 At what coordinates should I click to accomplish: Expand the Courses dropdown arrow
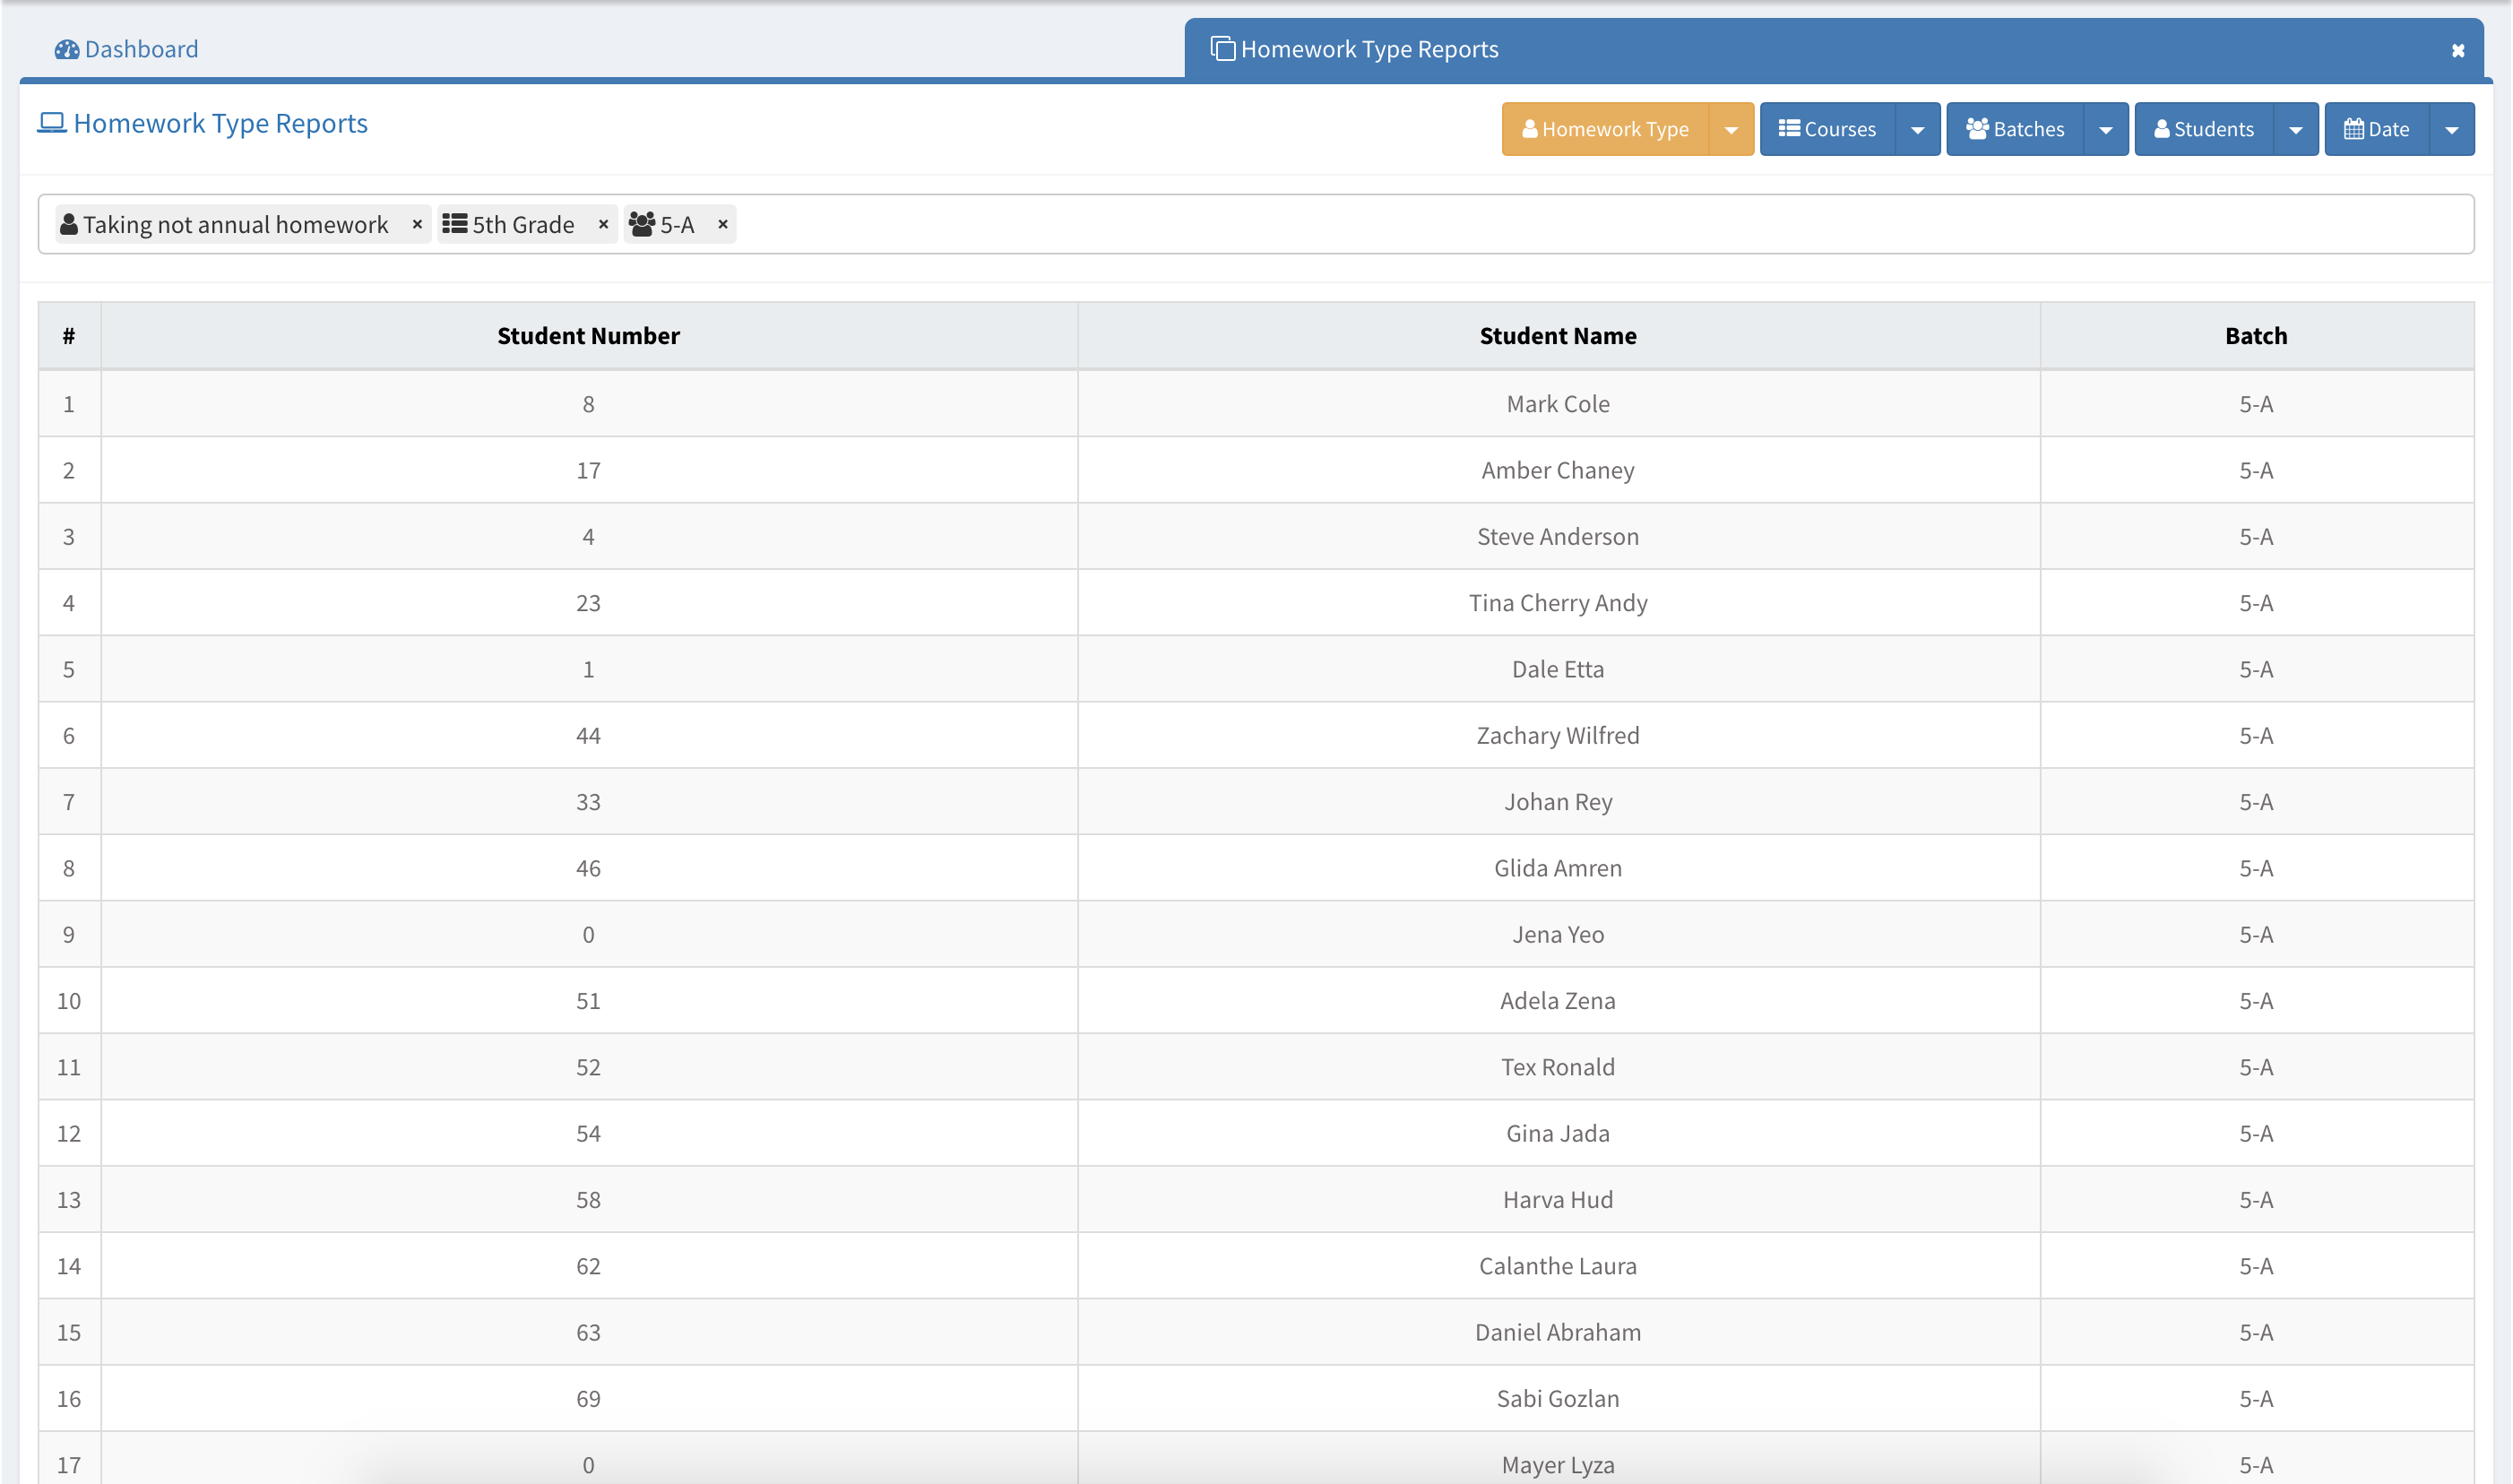pyautogui.click(x=1917, y=130)
